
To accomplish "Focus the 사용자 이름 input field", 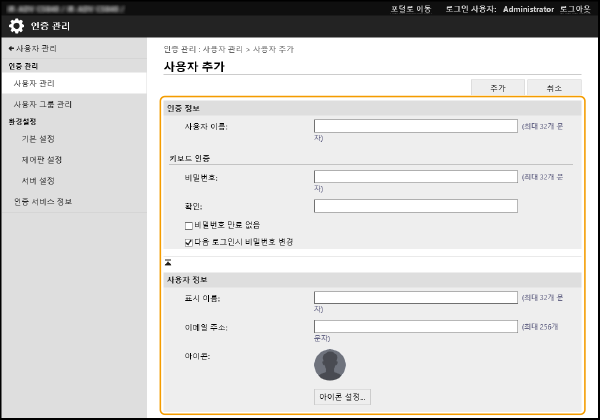I will pyautogui.click(x=415, y=126).
